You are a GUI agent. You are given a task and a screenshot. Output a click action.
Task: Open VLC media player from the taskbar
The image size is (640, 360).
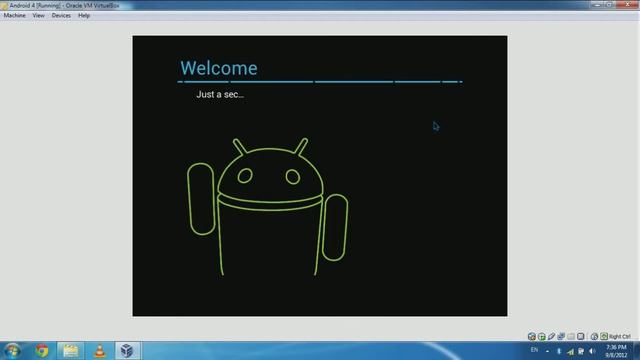[x=100, y=351]
